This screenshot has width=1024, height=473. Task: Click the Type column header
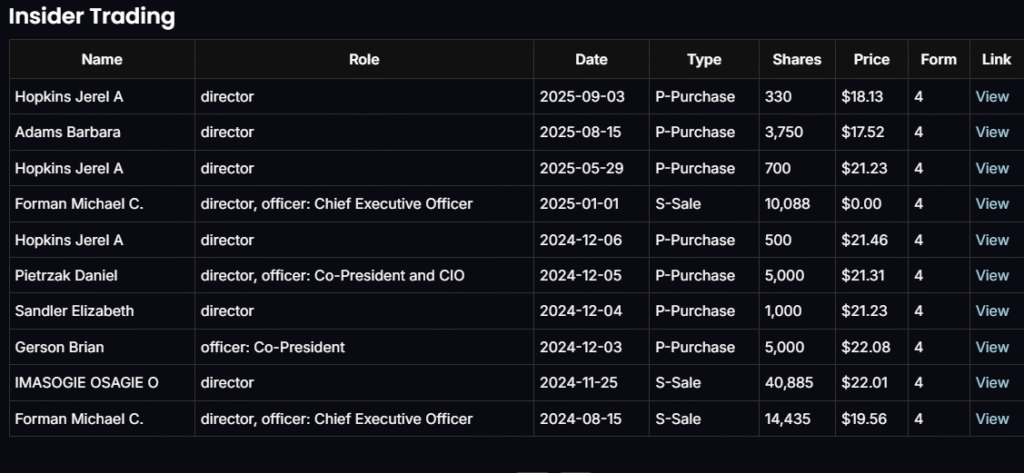[x=704, y=60]
